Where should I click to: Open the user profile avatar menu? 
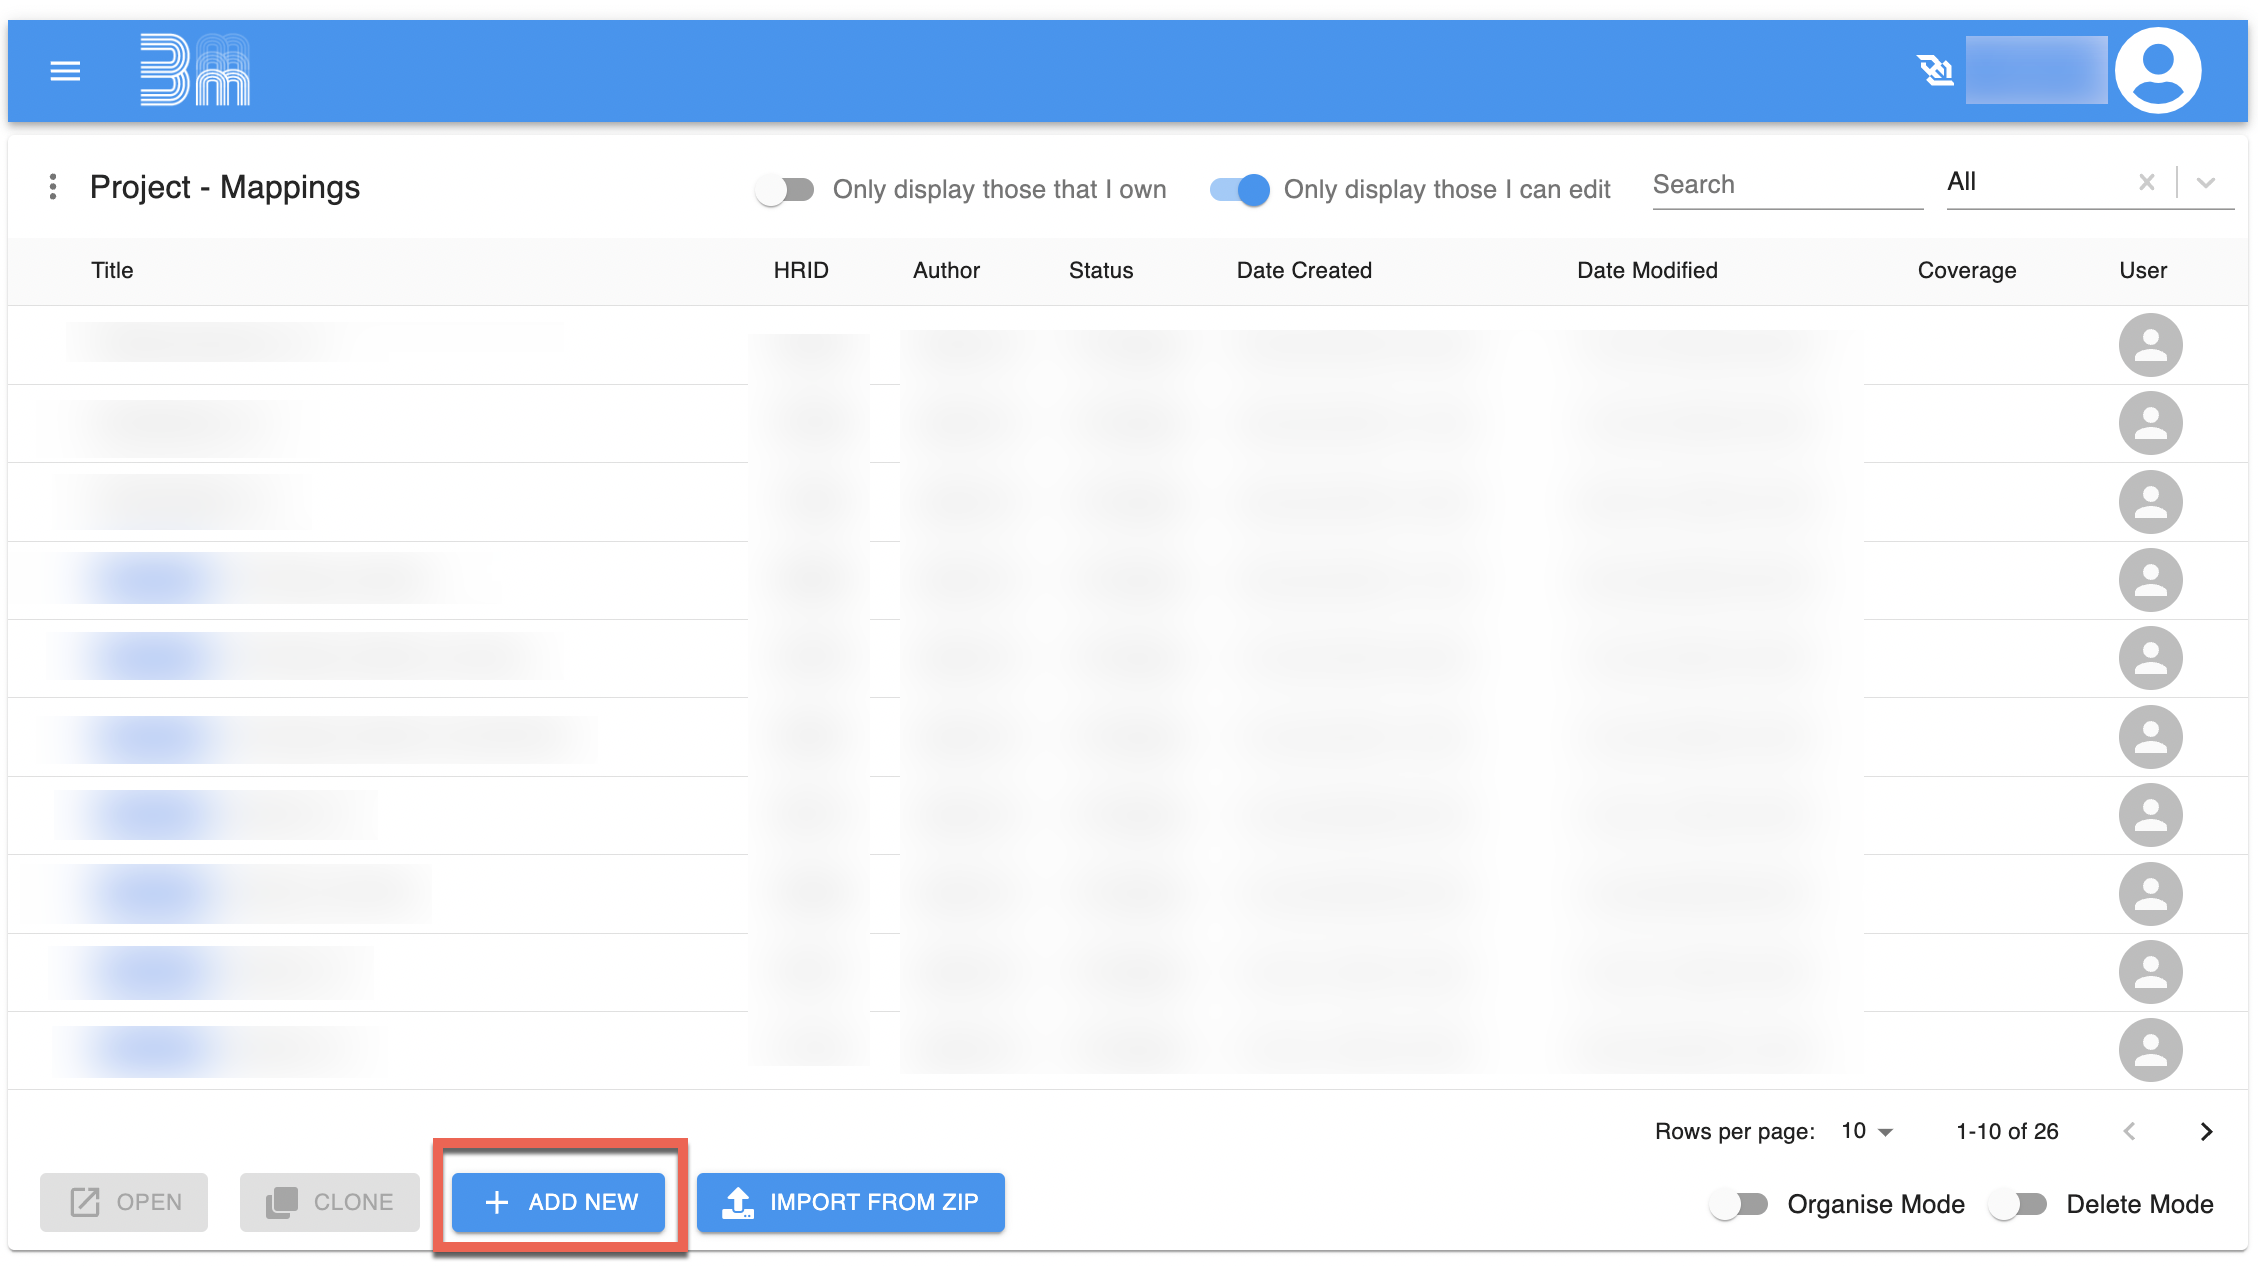point(2158,70)
